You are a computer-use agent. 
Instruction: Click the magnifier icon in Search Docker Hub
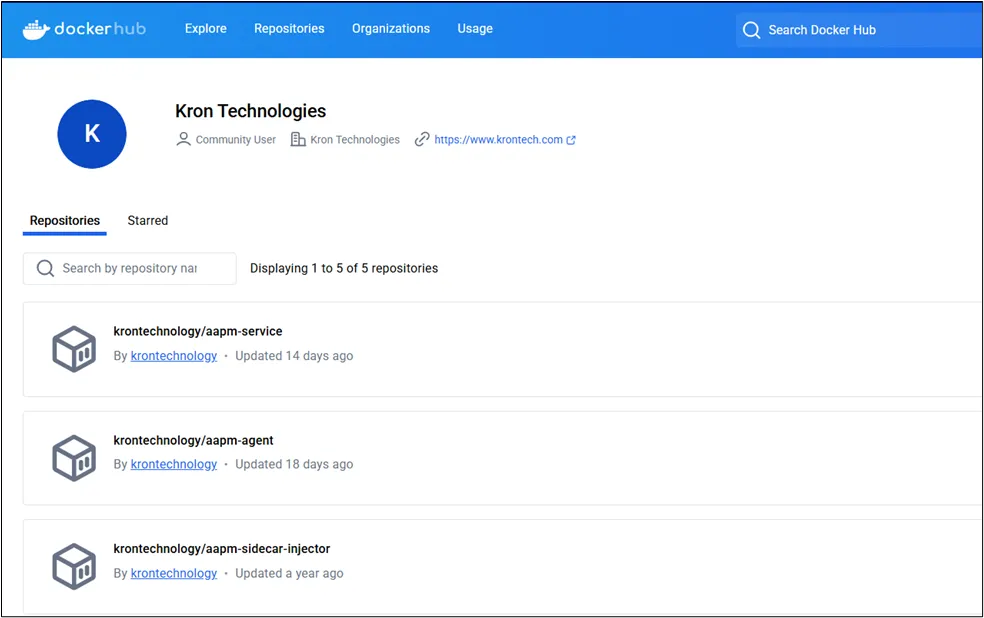tap(751, 30)
